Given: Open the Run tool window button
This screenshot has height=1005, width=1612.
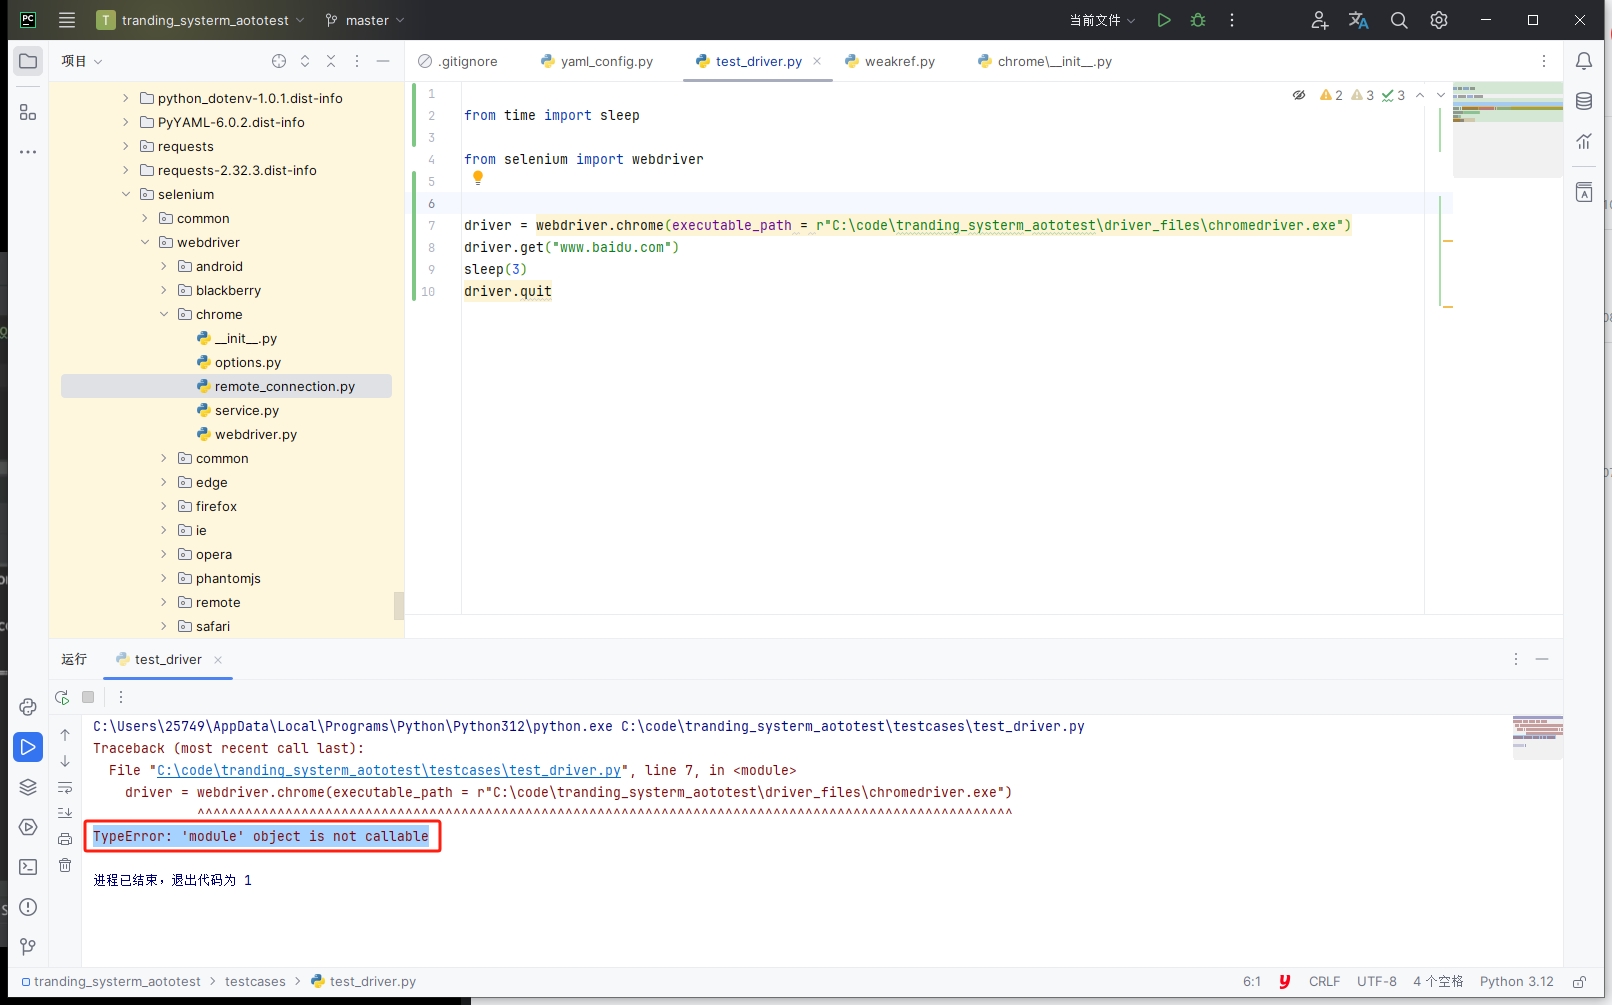Looking at the screenshot, I should click(28, 747).
